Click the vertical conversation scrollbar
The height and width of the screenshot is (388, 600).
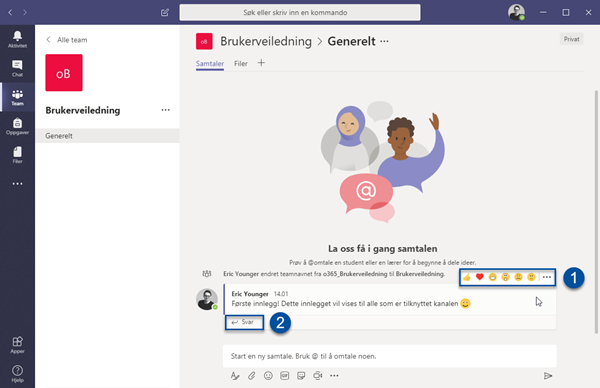(596, 212)
